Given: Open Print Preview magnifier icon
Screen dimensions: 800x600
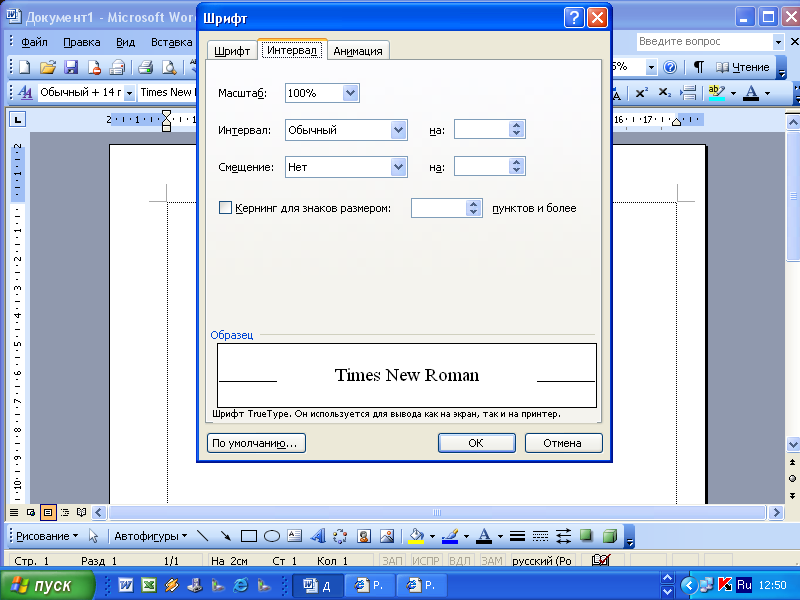Looking at the screenshot, I should point(168,67).
